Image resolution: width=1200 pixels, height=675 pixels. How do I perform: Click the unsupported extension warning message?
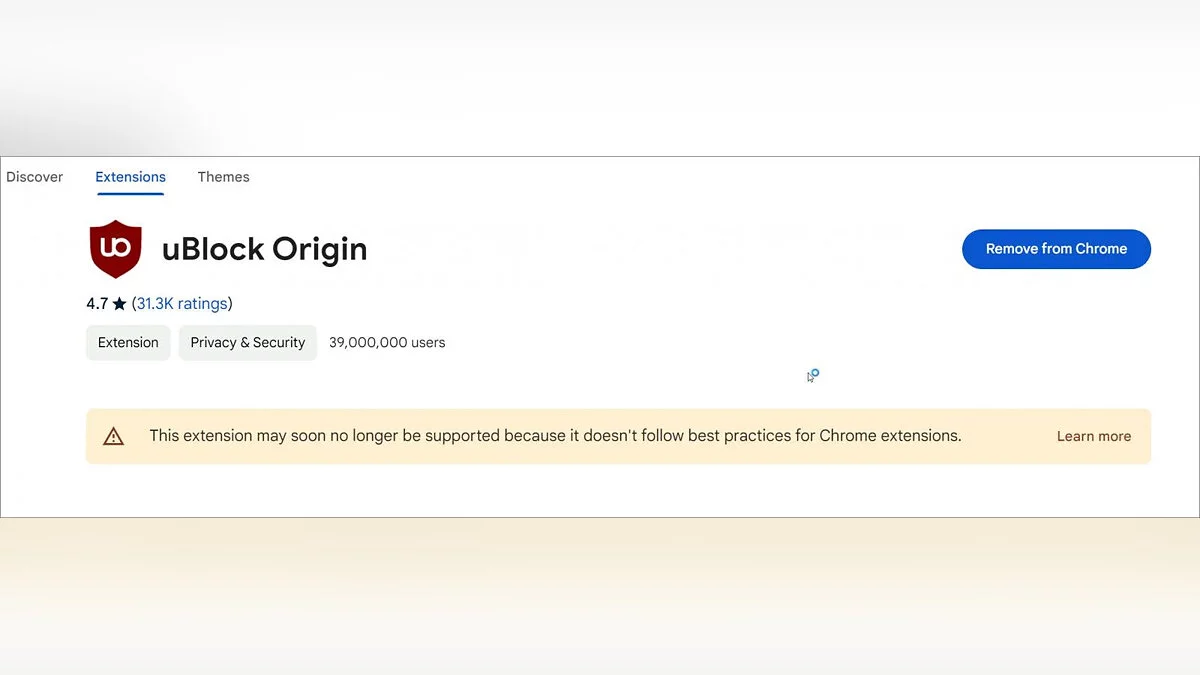tap(555, 436)
